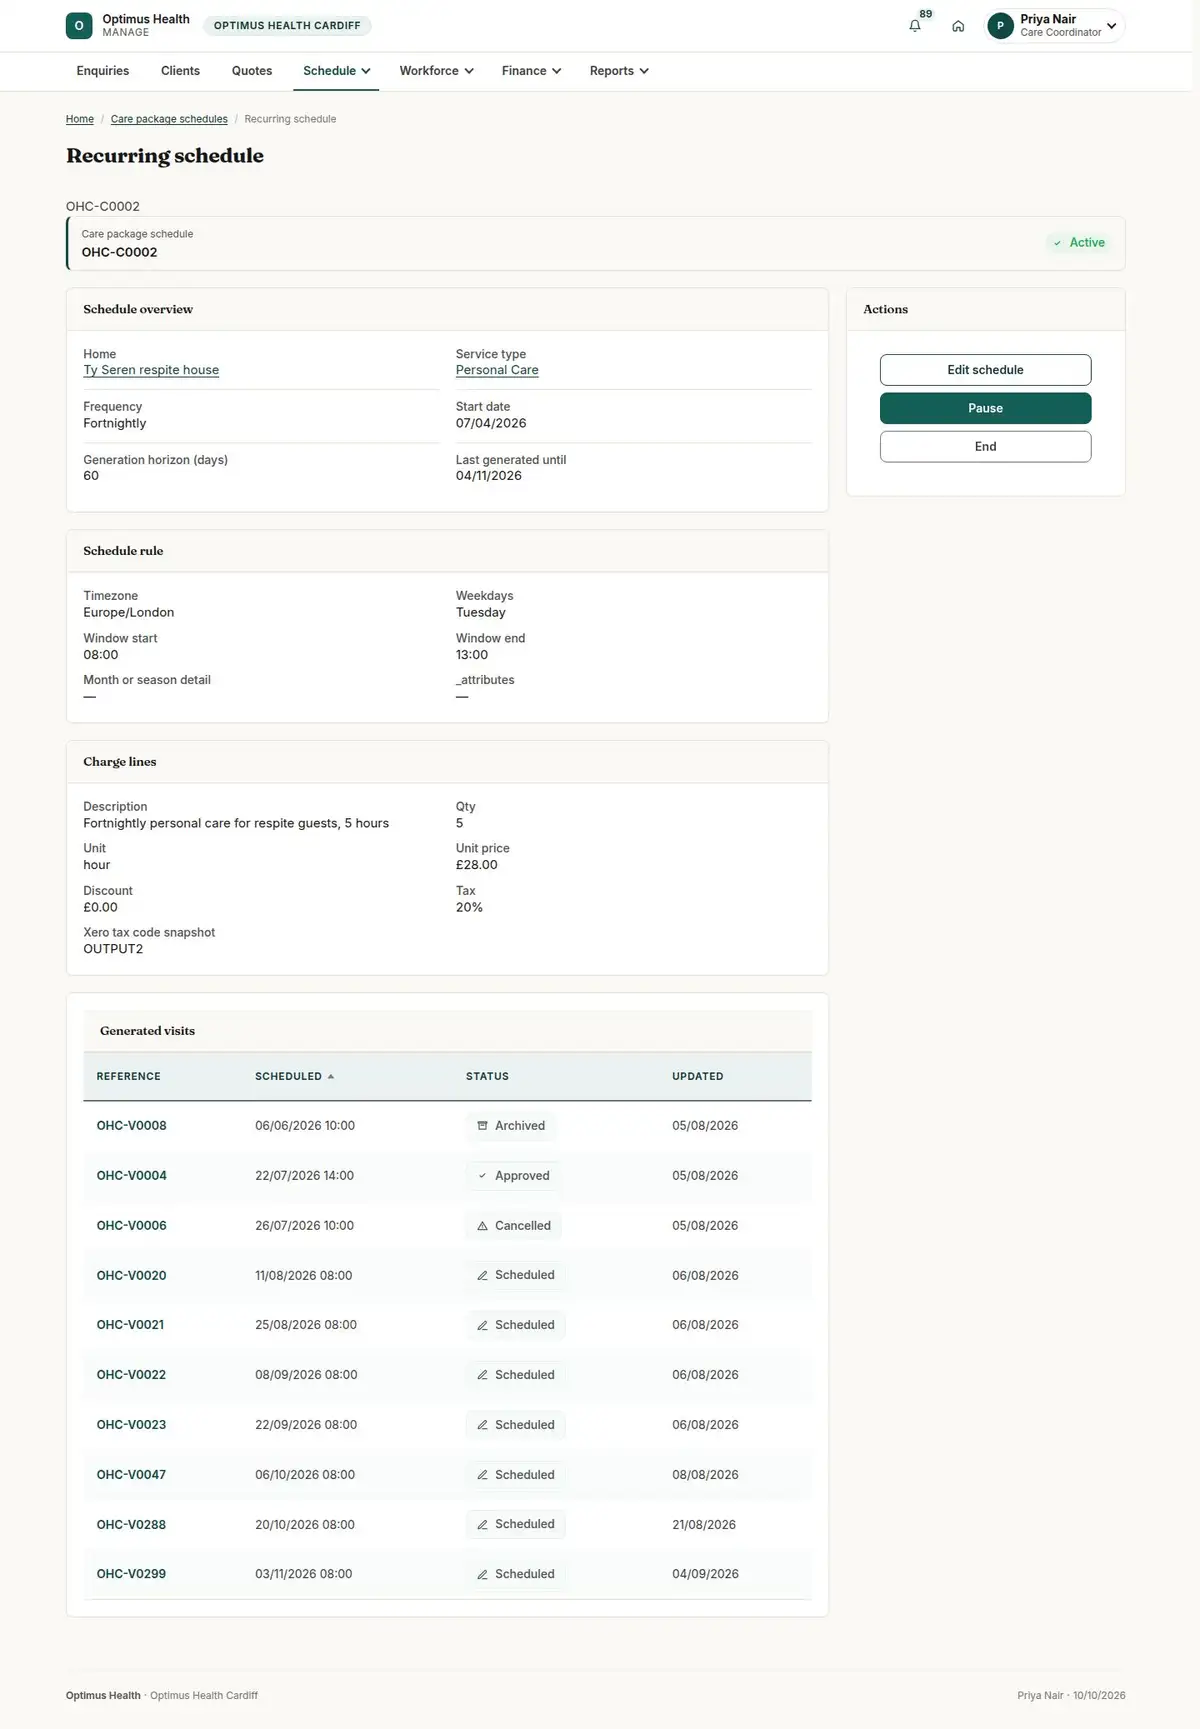Open visit OHC-V0288

(x=131, y=1525)
